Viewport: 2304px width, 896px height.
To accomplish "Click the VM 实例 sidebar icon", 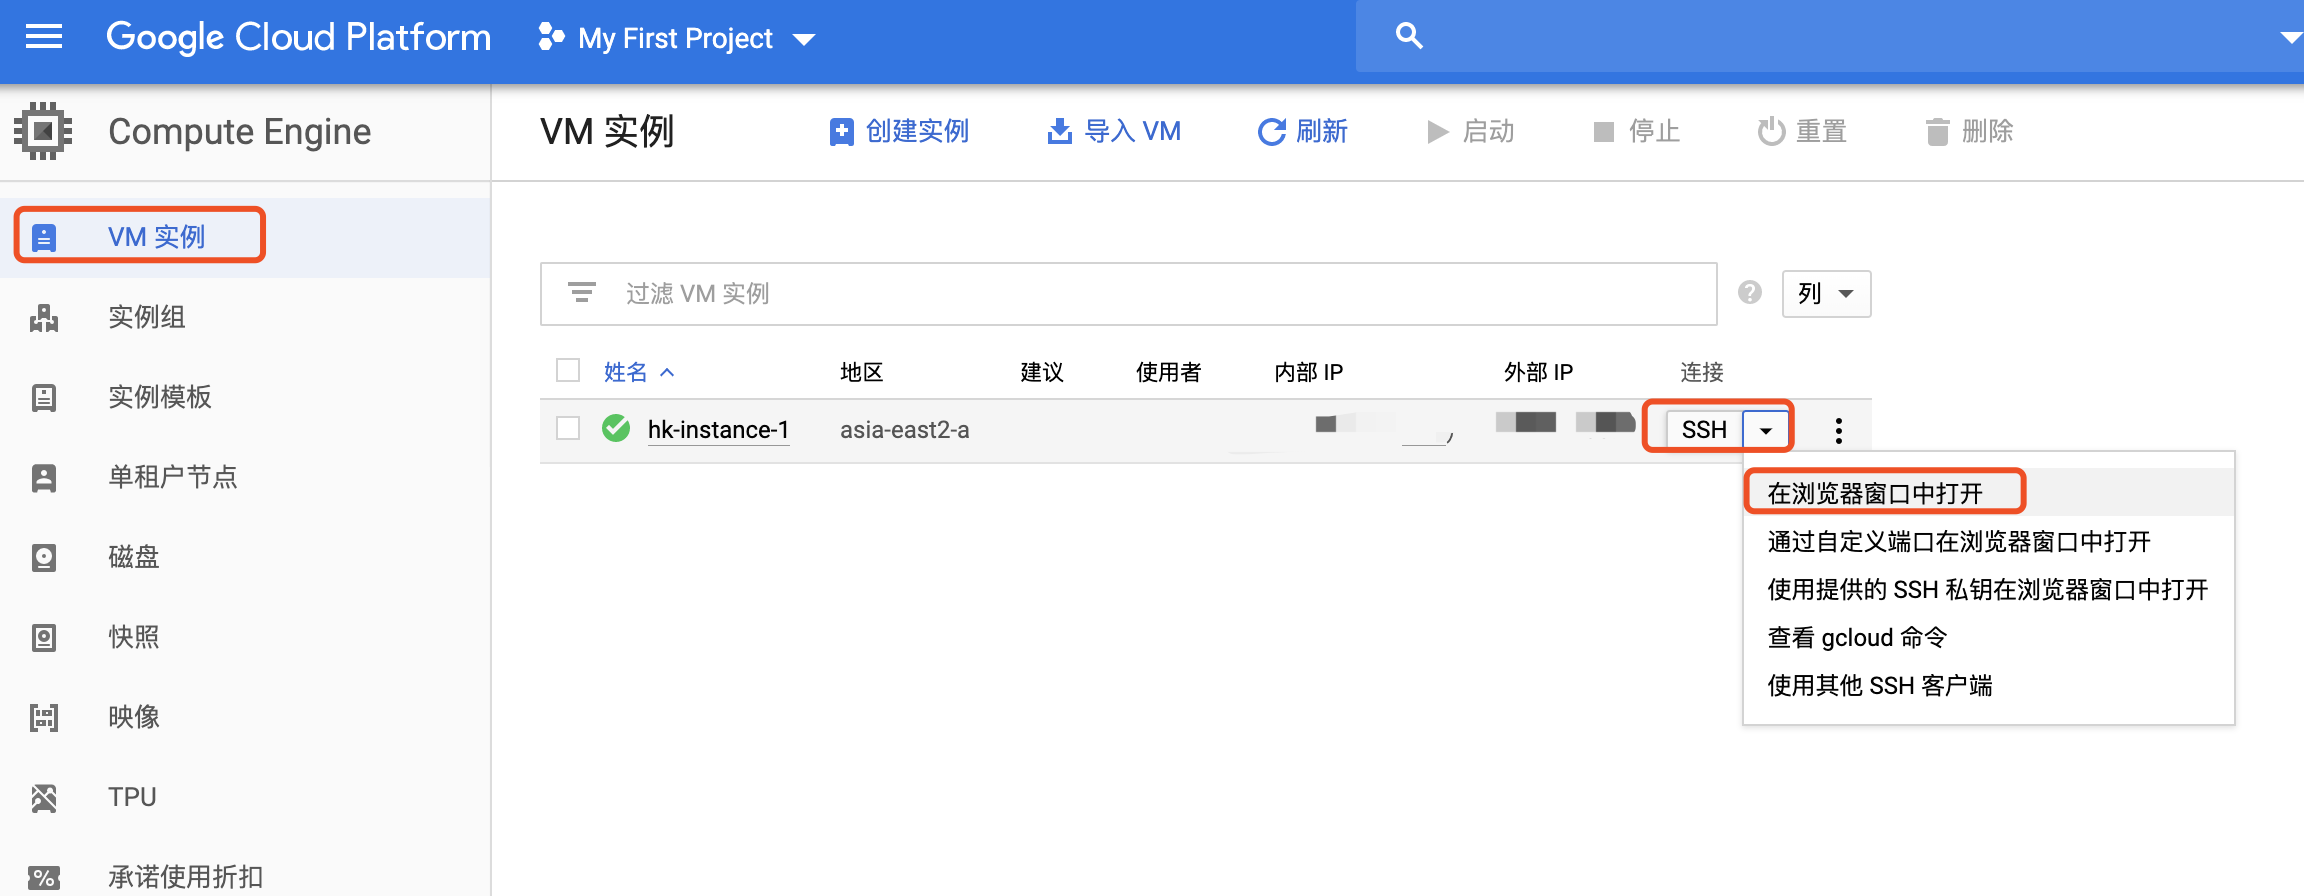I will coord(44,237).
